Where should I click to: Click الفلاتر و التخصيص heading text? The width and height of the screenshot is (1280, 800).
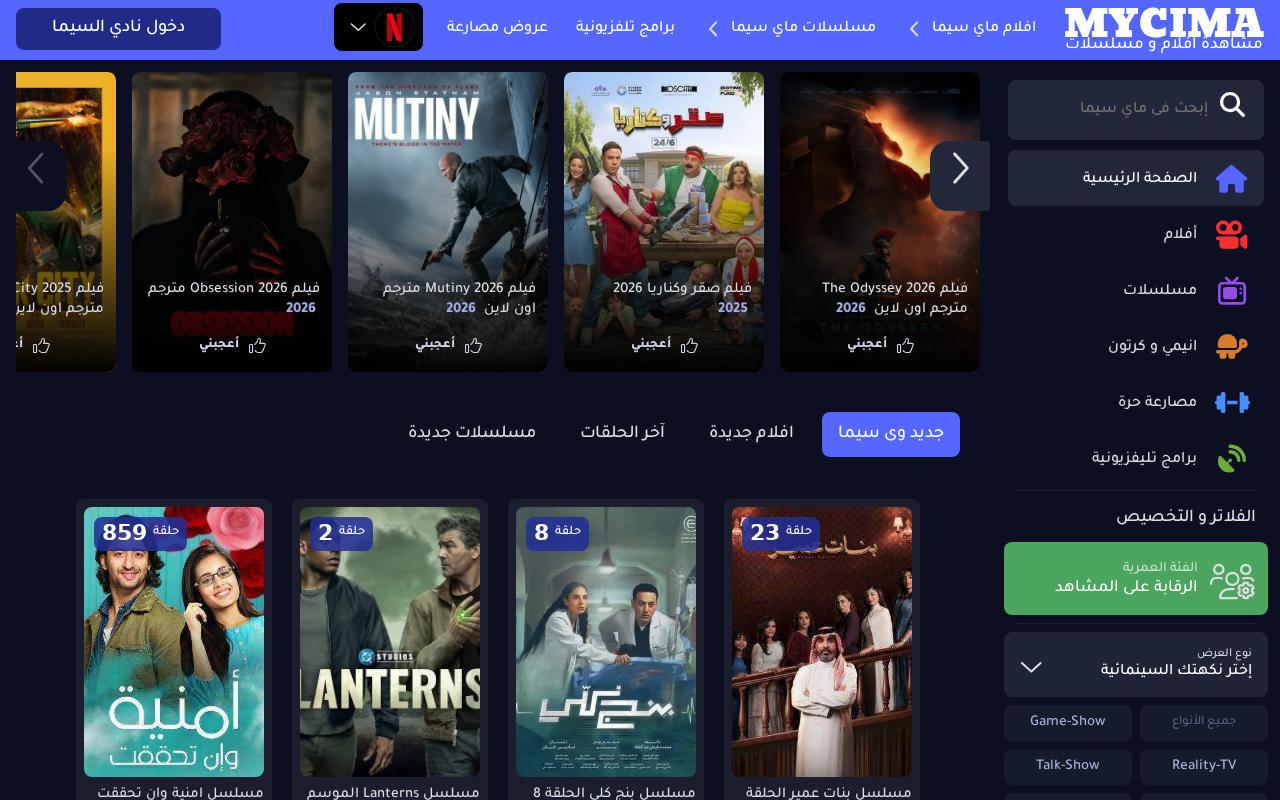tap(1186, 517)
